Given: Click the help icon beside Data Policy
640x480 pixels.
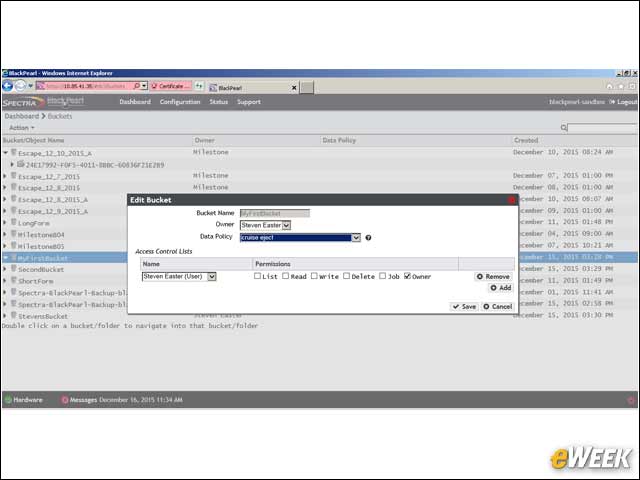Looking at the screenshot, I should pyautogui.click(x=368, y=238).
